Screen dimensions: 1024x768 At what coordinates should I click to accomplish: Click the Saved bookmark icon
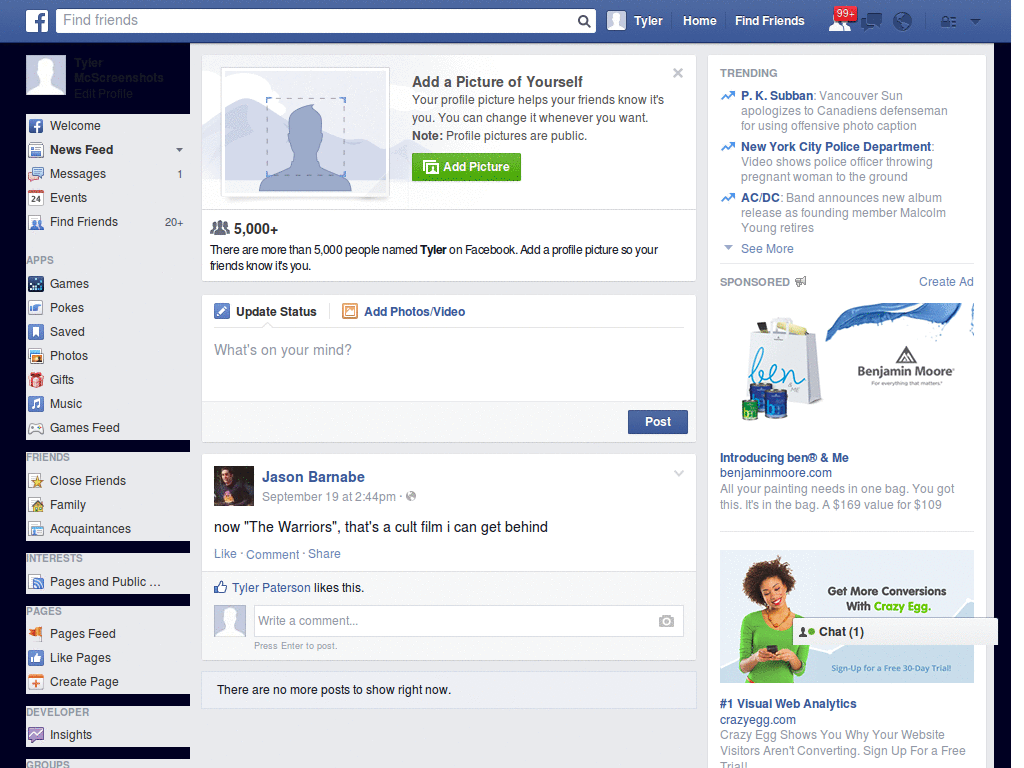[x=36, y=332]
